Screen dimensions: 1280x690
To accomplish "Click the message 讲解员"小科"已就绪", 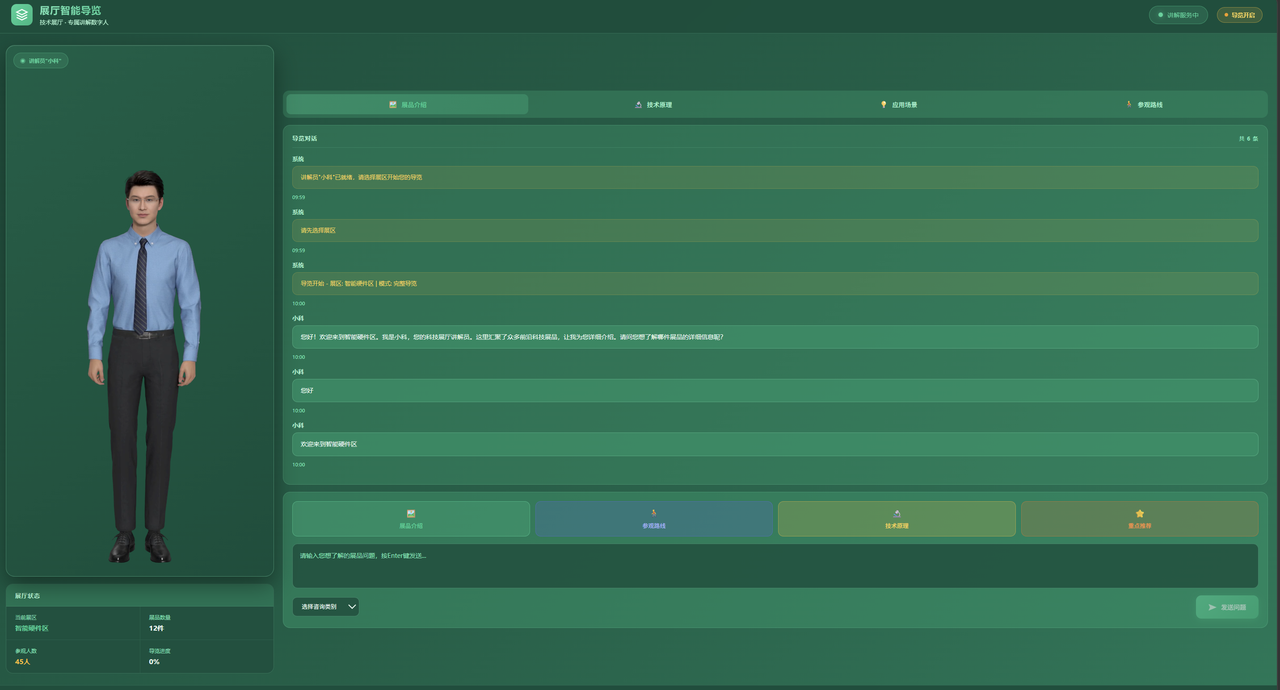I will coord(775,177).
